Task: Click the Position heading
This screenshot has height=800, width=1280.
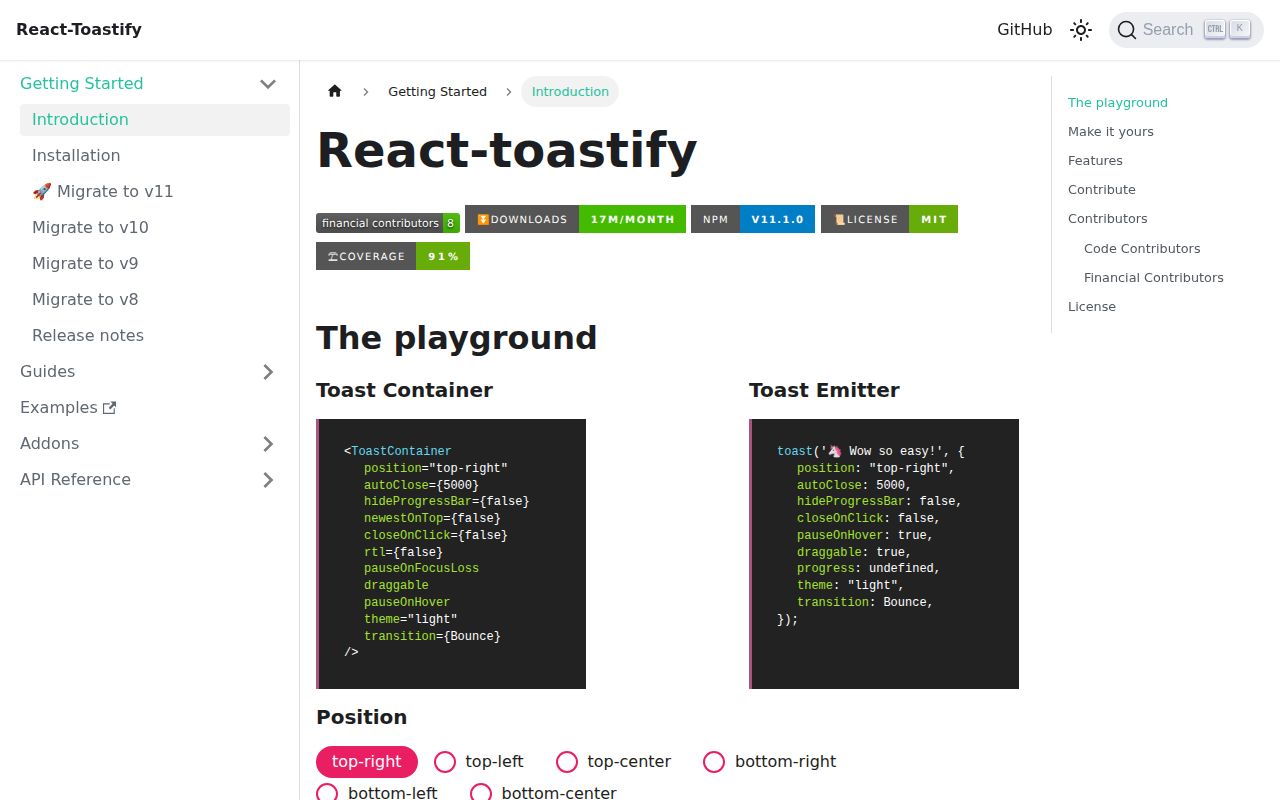Action: click(x=361, y=718)
